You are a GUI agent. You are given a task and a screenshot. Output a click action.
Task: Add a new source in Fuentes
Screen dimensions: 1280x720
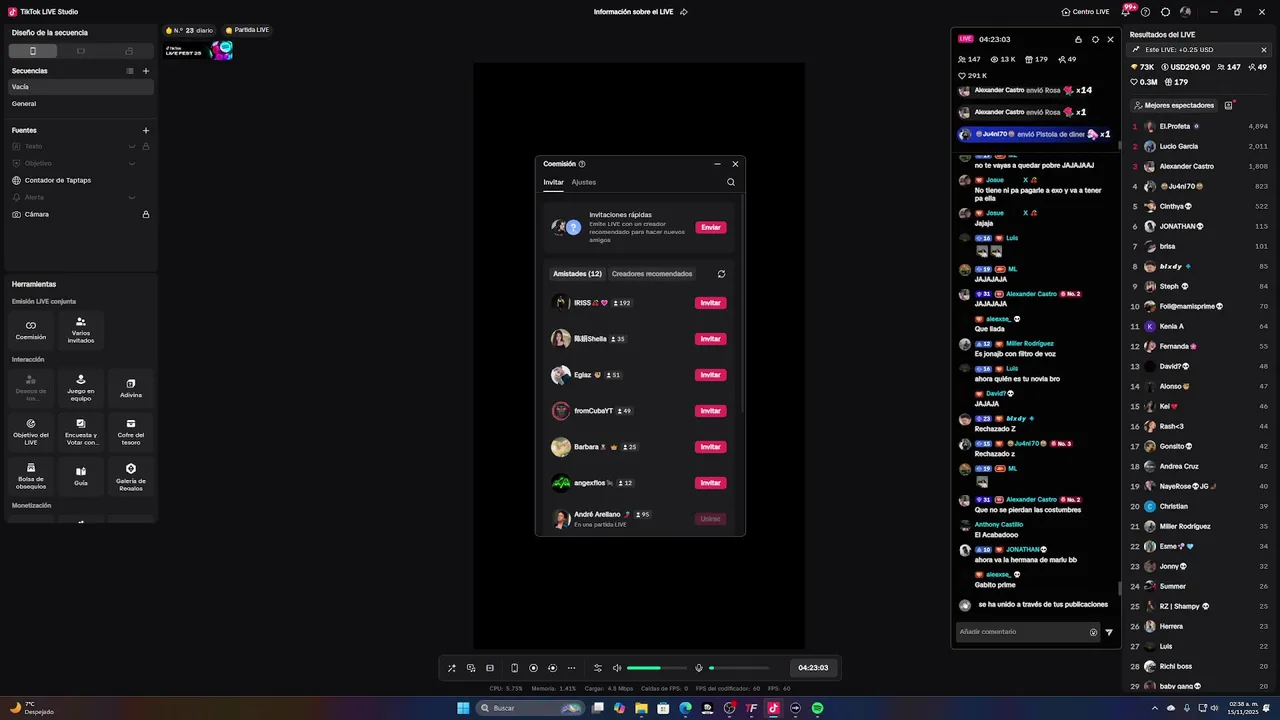click(146, 130)
